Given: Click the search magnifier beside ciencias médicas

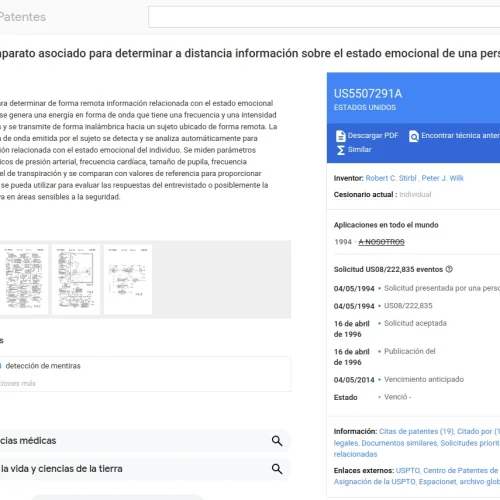Looking at the screenshot, I should (277, 441).
